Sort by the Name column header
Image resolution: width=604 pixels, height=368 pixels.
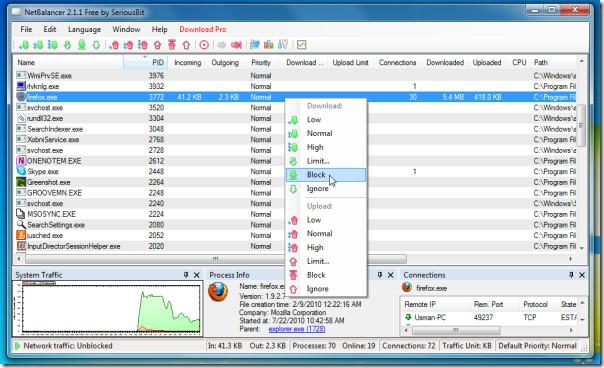click(x=69, y=62)
